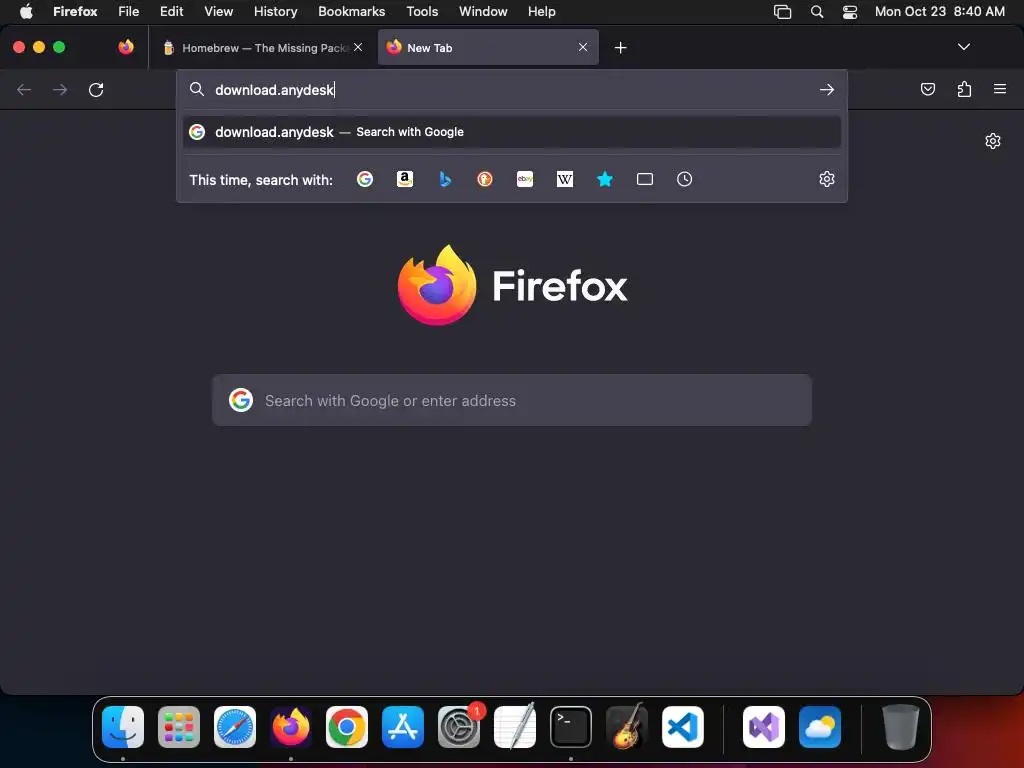Focus the New Tab page search box
The image size is (1024, 768).
click(512, 400)
